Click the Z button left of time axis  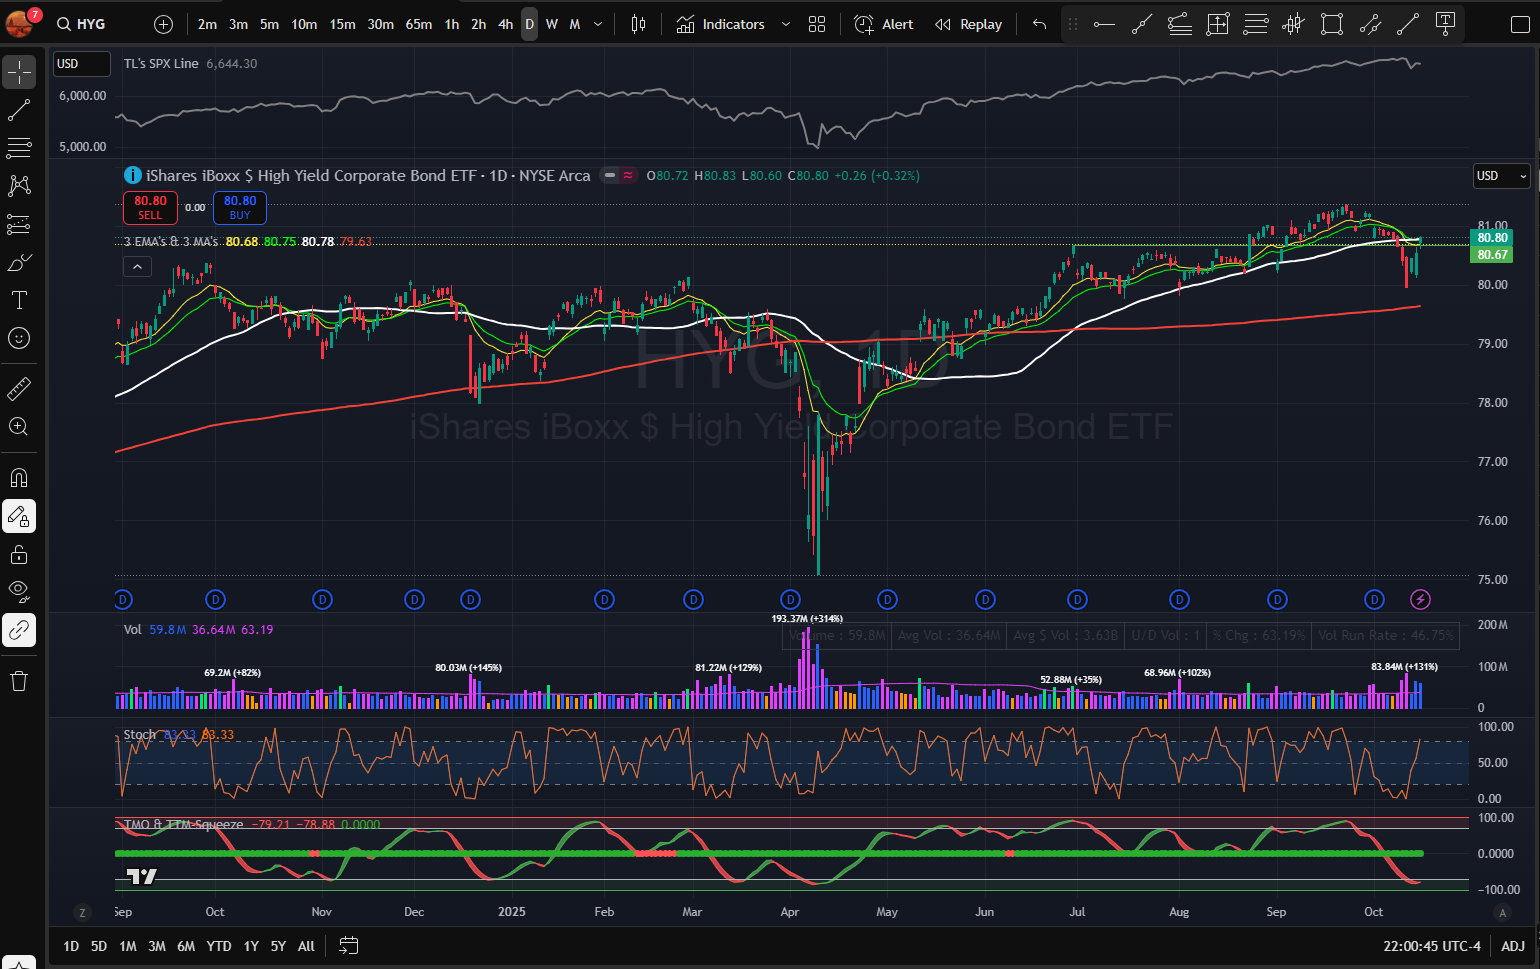(82, 912)
